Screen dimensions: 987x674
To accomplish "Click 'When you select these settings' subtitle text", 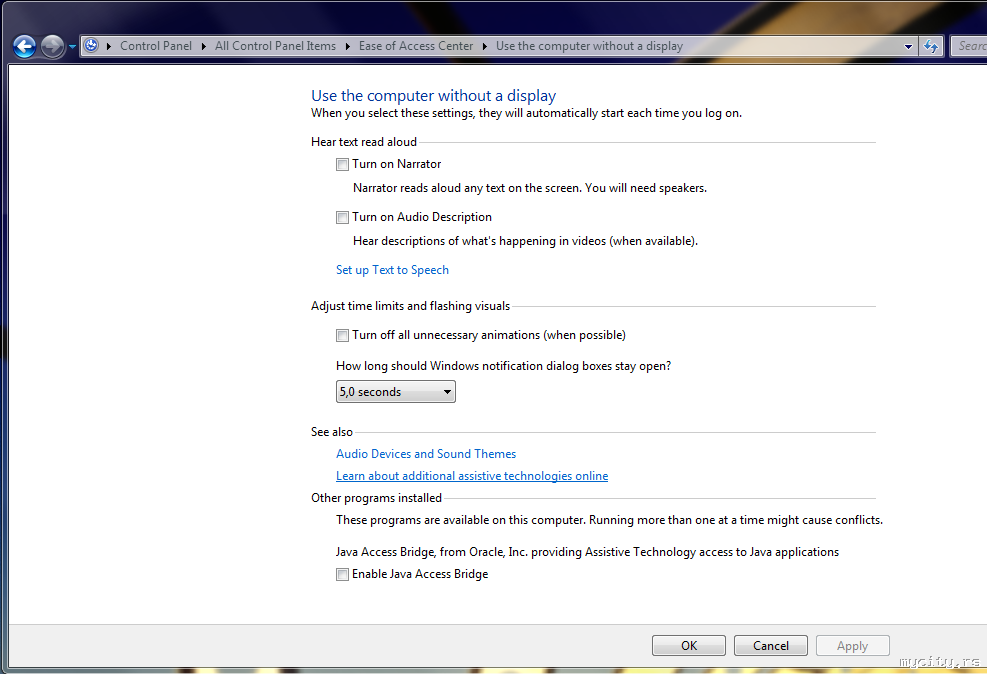I will pos(526,113).
